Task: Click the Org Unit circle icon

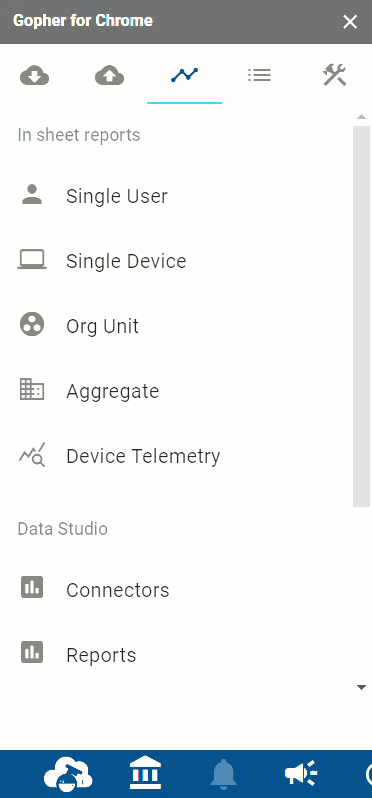Action: pos(32,325)
